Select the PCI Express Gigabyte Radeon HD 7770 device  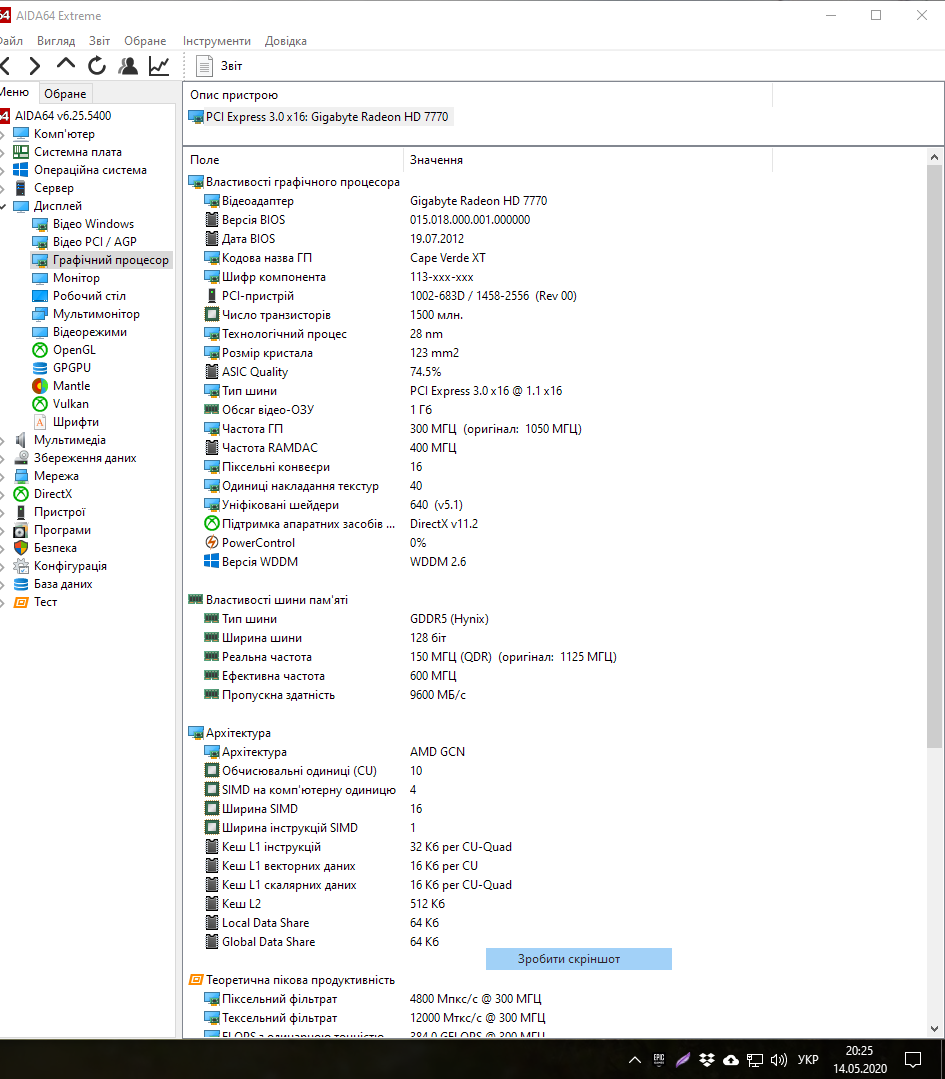319,117
